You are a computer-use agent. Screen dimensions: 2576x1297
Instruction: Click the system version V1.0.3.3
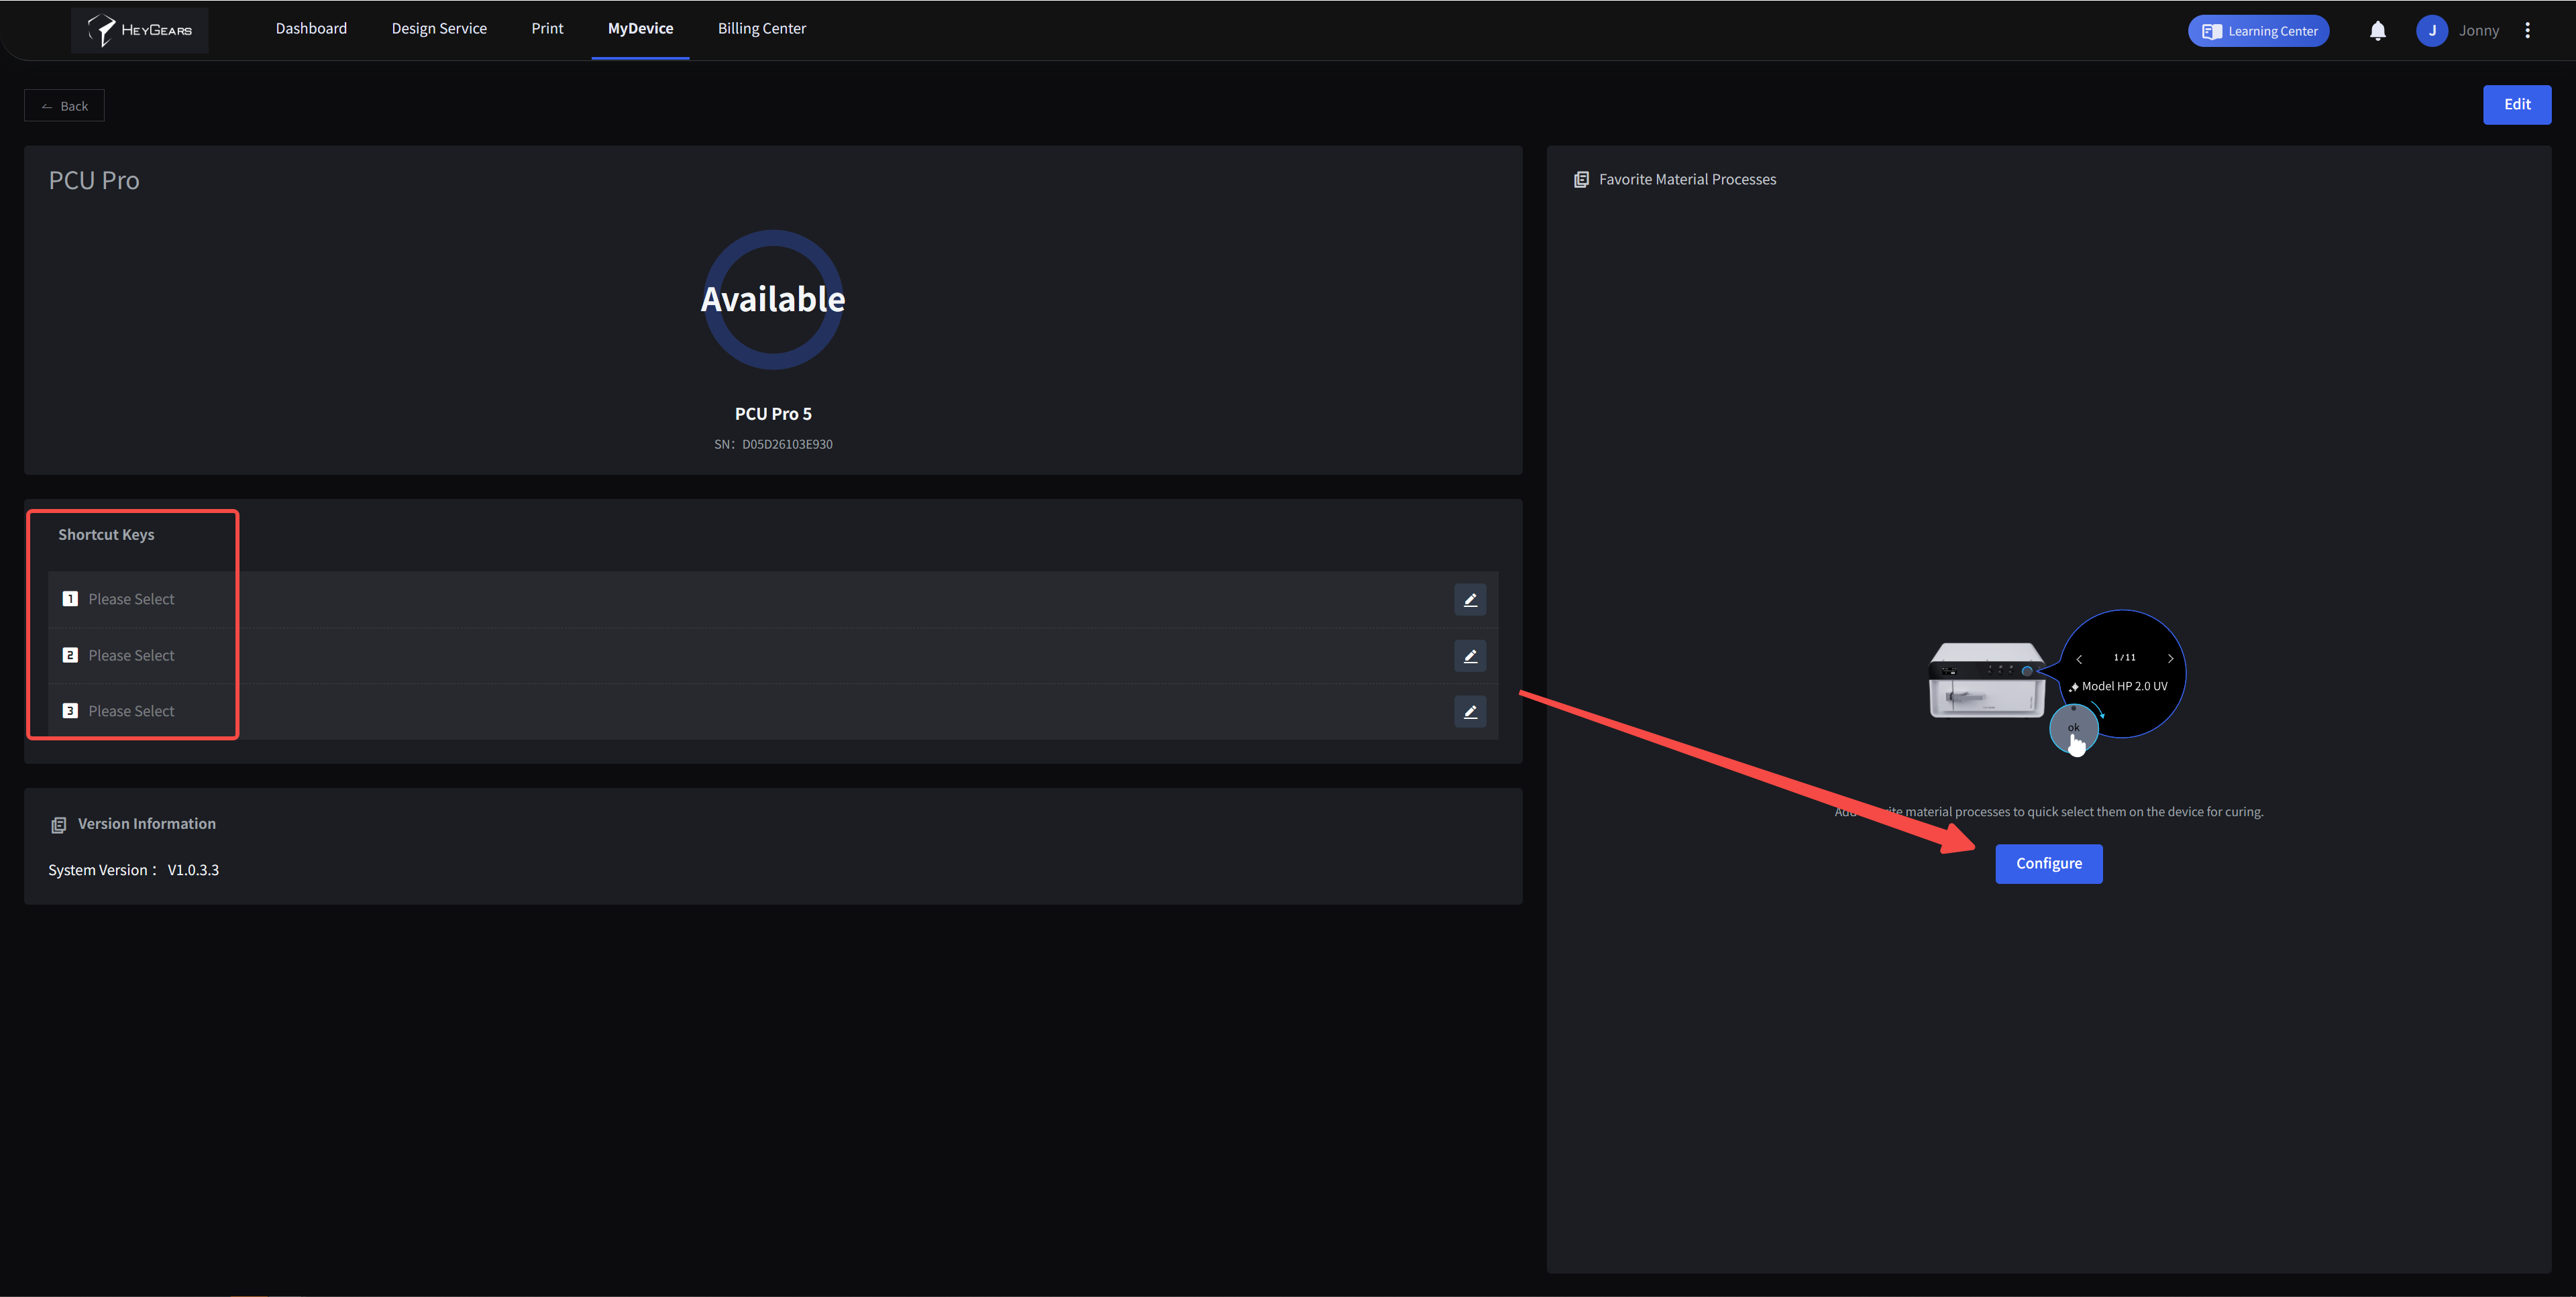click(x=193, y=870)
